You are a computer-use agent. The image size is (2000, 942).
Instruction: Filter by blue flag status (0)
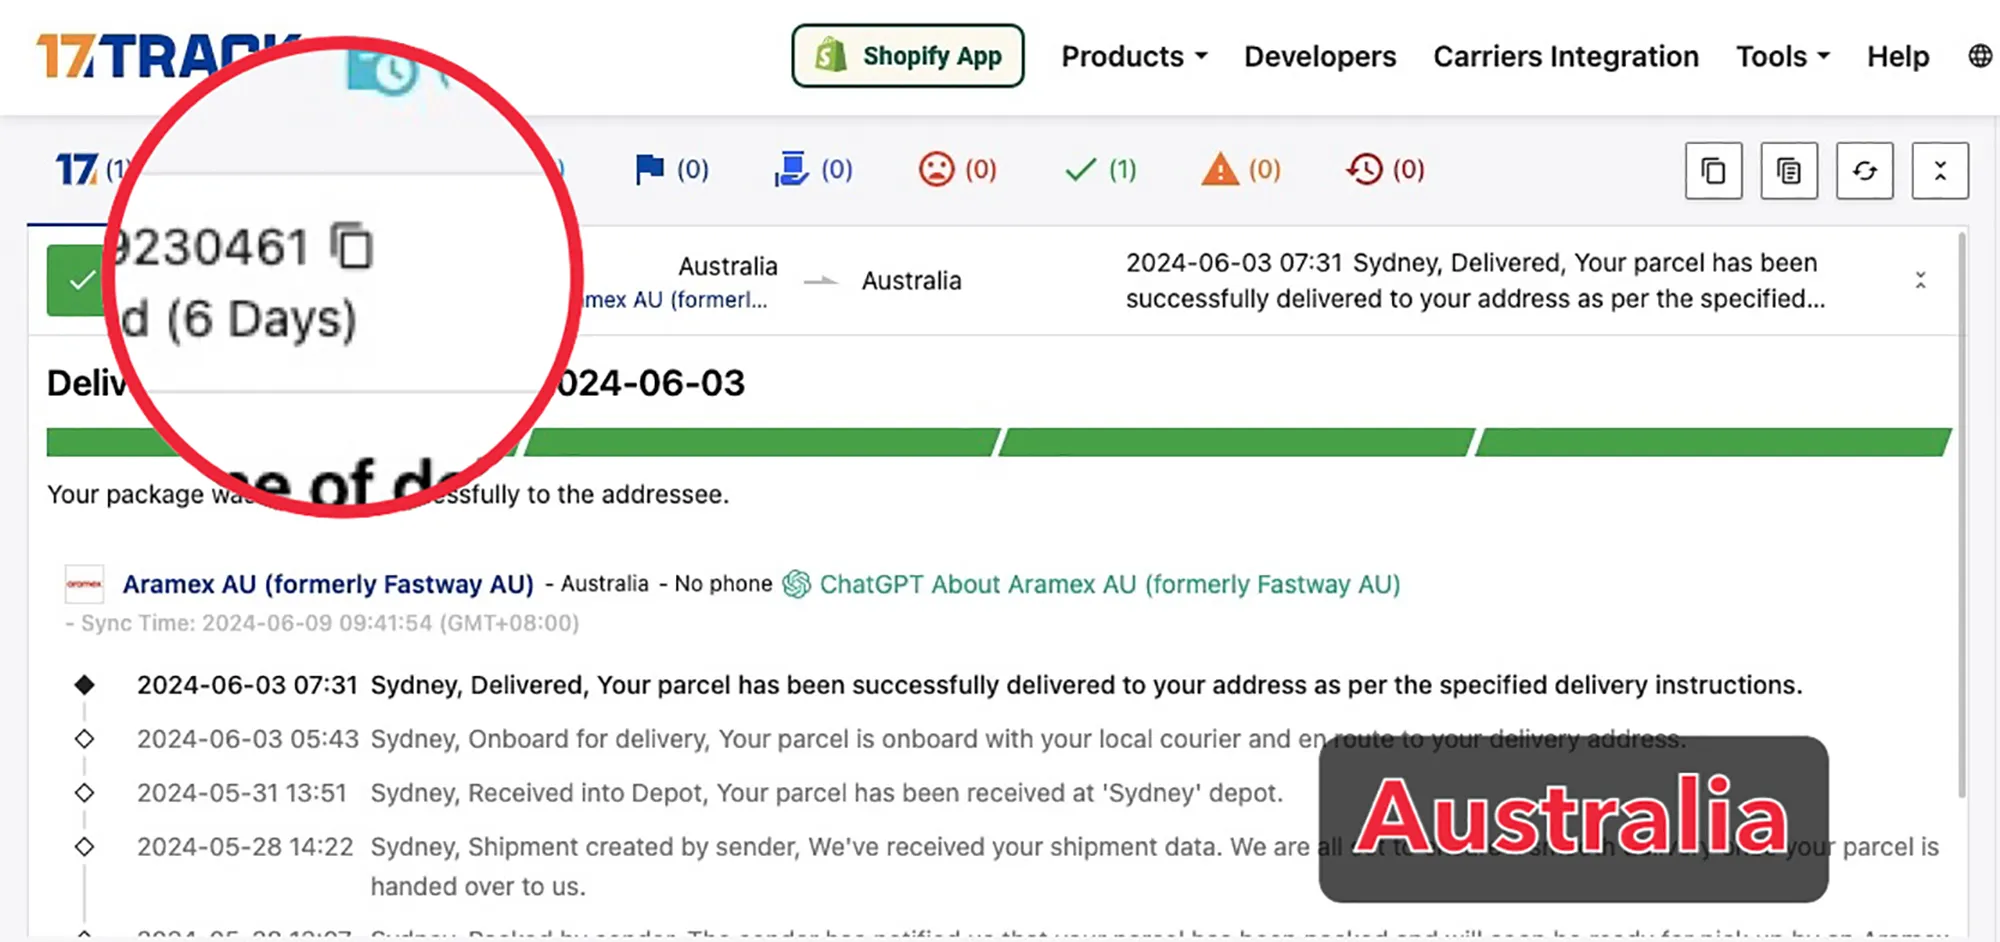[672, 169]
